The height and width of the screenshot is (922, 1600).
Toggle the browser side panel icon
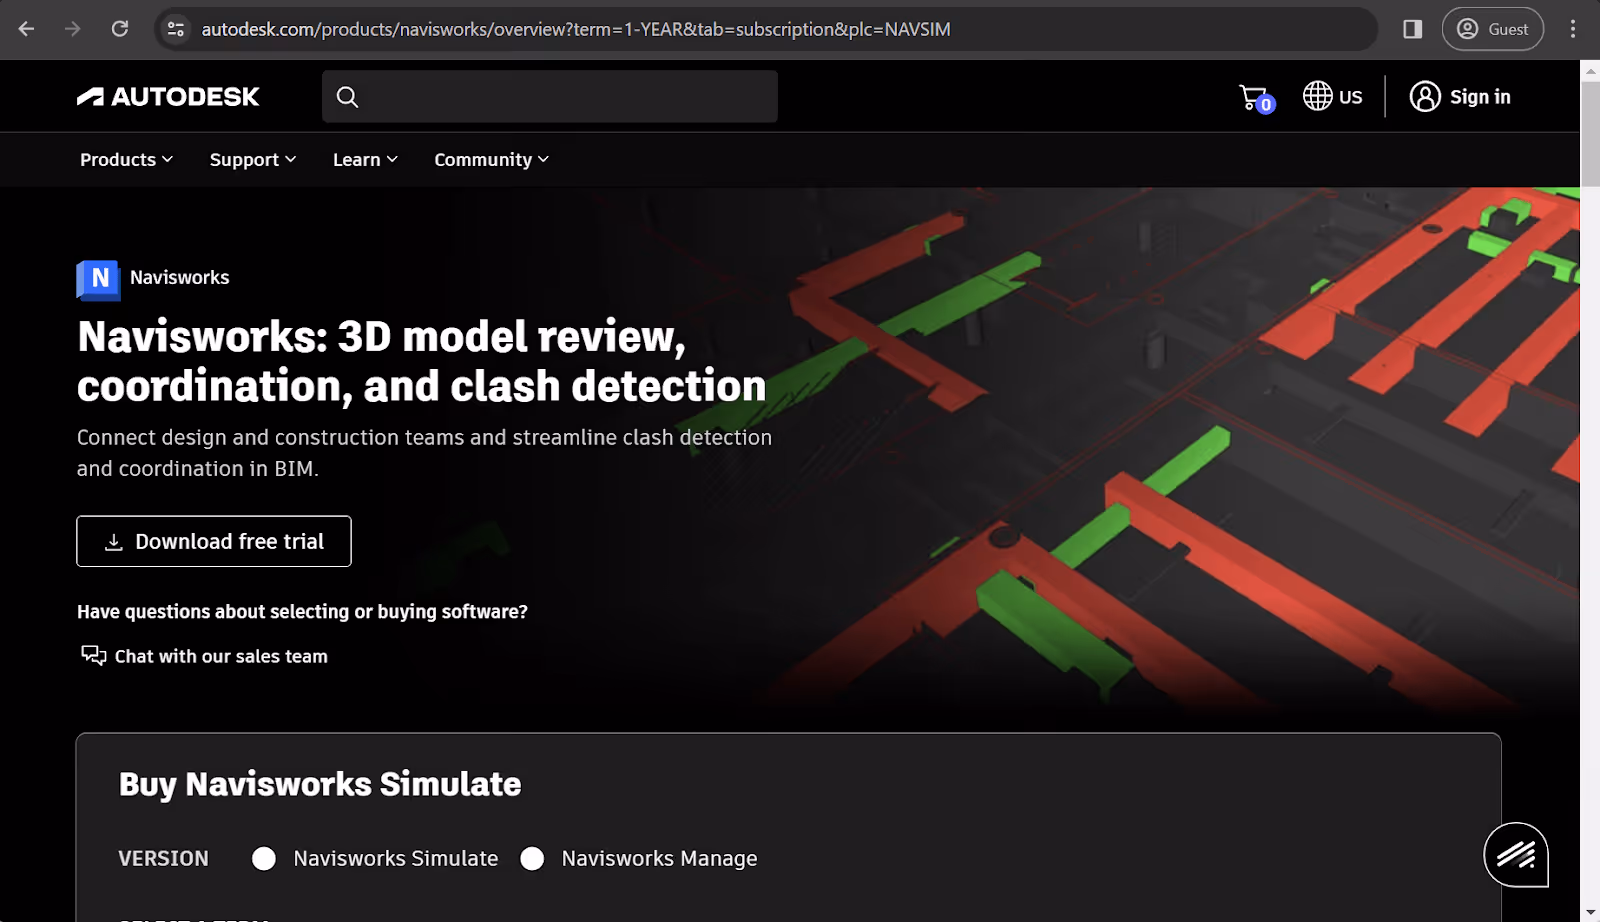click(1412, 29)
